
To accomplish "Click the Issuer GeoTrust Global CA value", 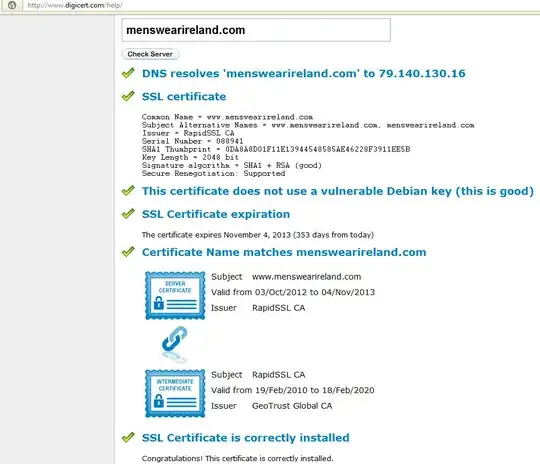I will (292, 406).
